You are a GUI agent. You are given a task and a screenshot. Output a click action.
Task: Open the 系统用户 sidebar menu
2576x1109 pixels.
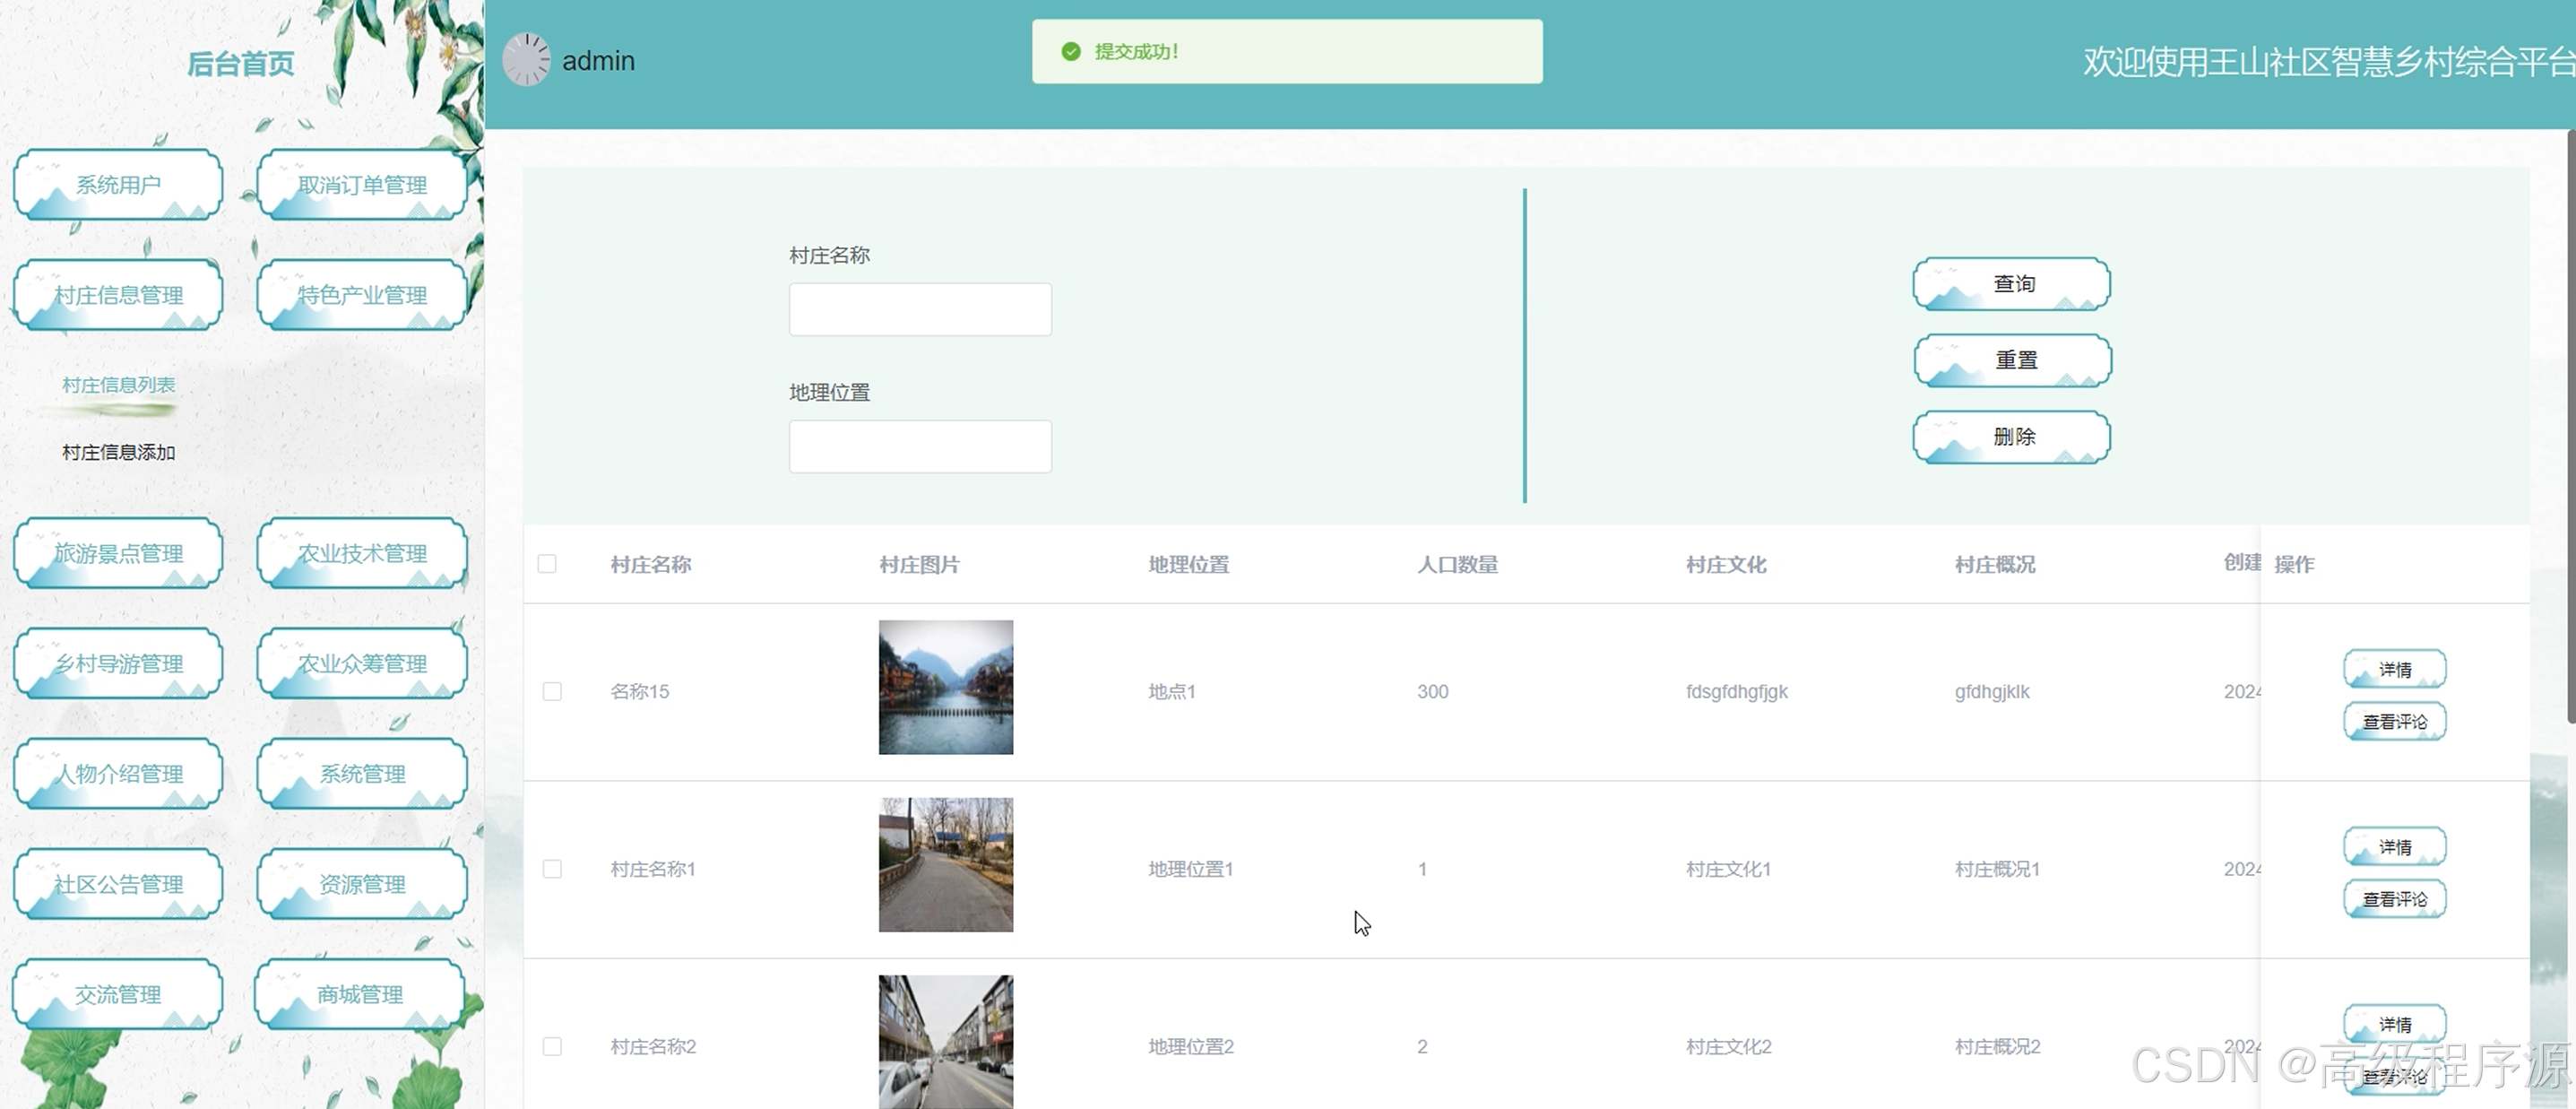tap(118, 185)
